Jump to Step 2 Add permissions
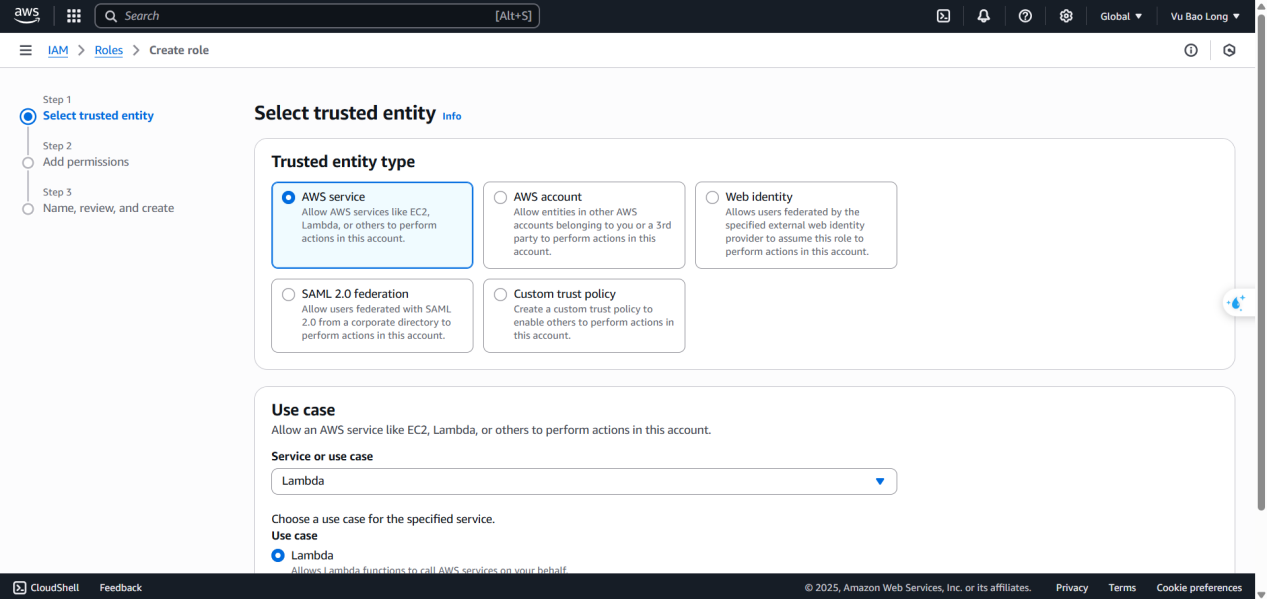This screenshot has width=1267, height=599. [x=86, y=162]
